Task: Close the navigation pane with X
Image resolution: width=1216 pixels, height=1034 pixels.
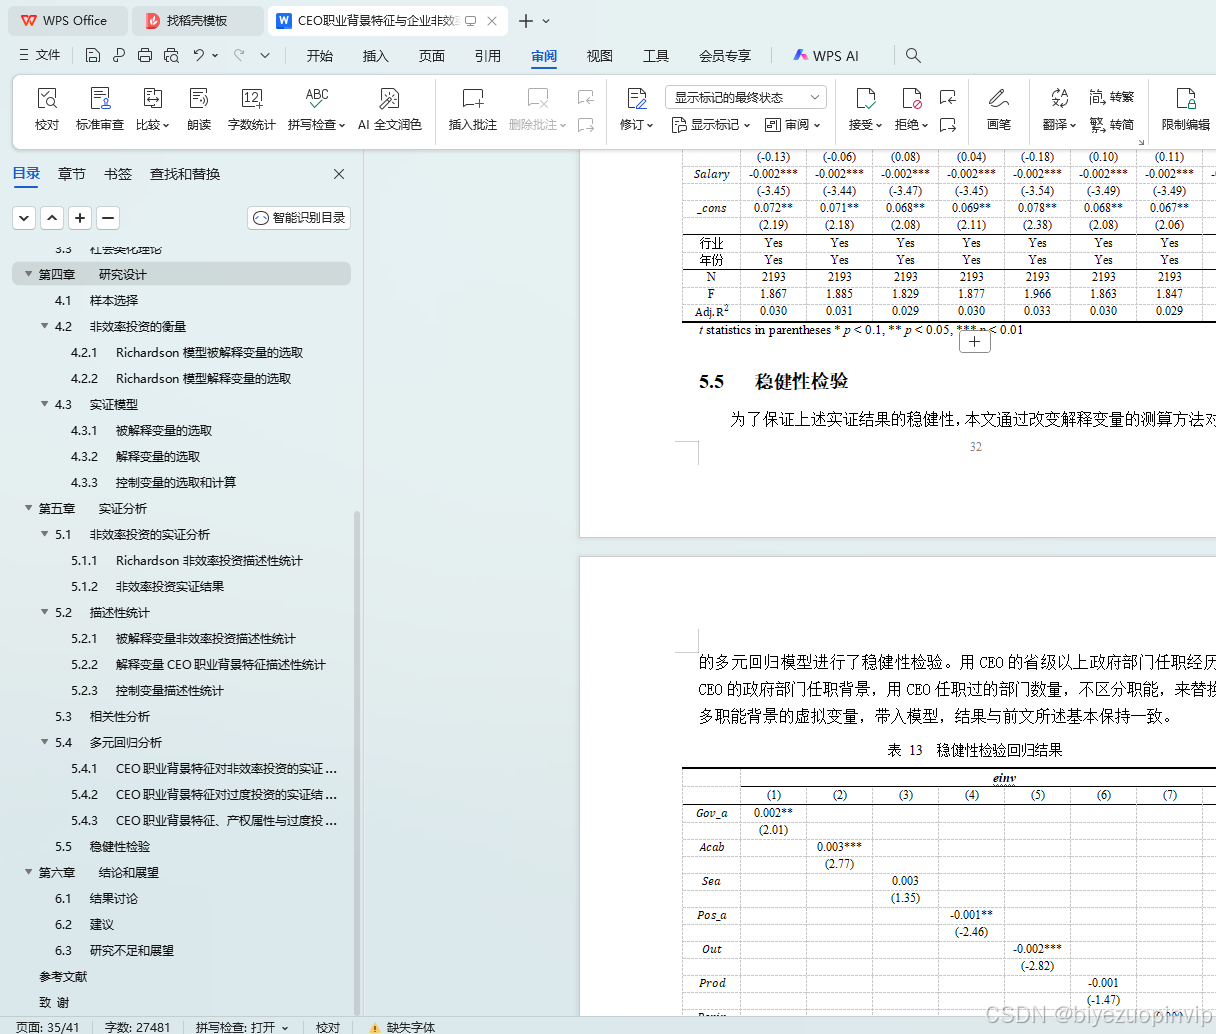Action: [x=339, y=174]
